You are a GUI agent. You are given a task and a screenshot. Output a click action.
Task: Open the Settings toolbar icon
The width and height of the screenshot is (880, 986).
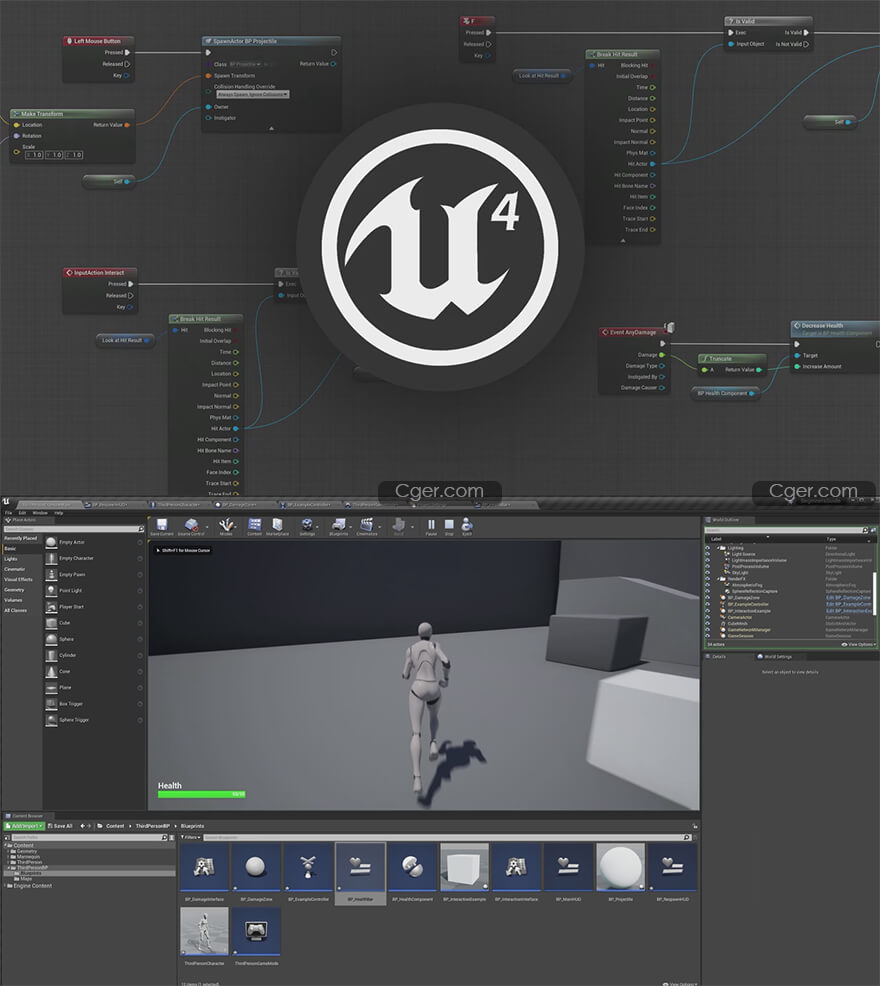pos(307,526)
